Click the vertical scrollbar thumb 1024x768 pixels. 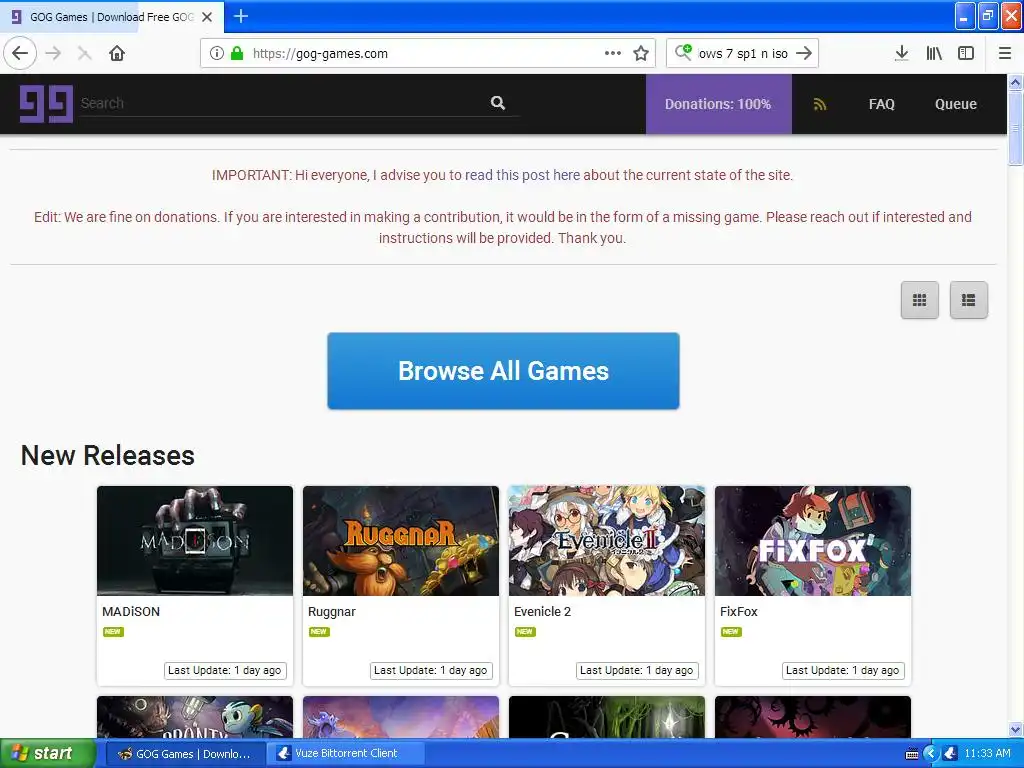[x=1015, y=129]
